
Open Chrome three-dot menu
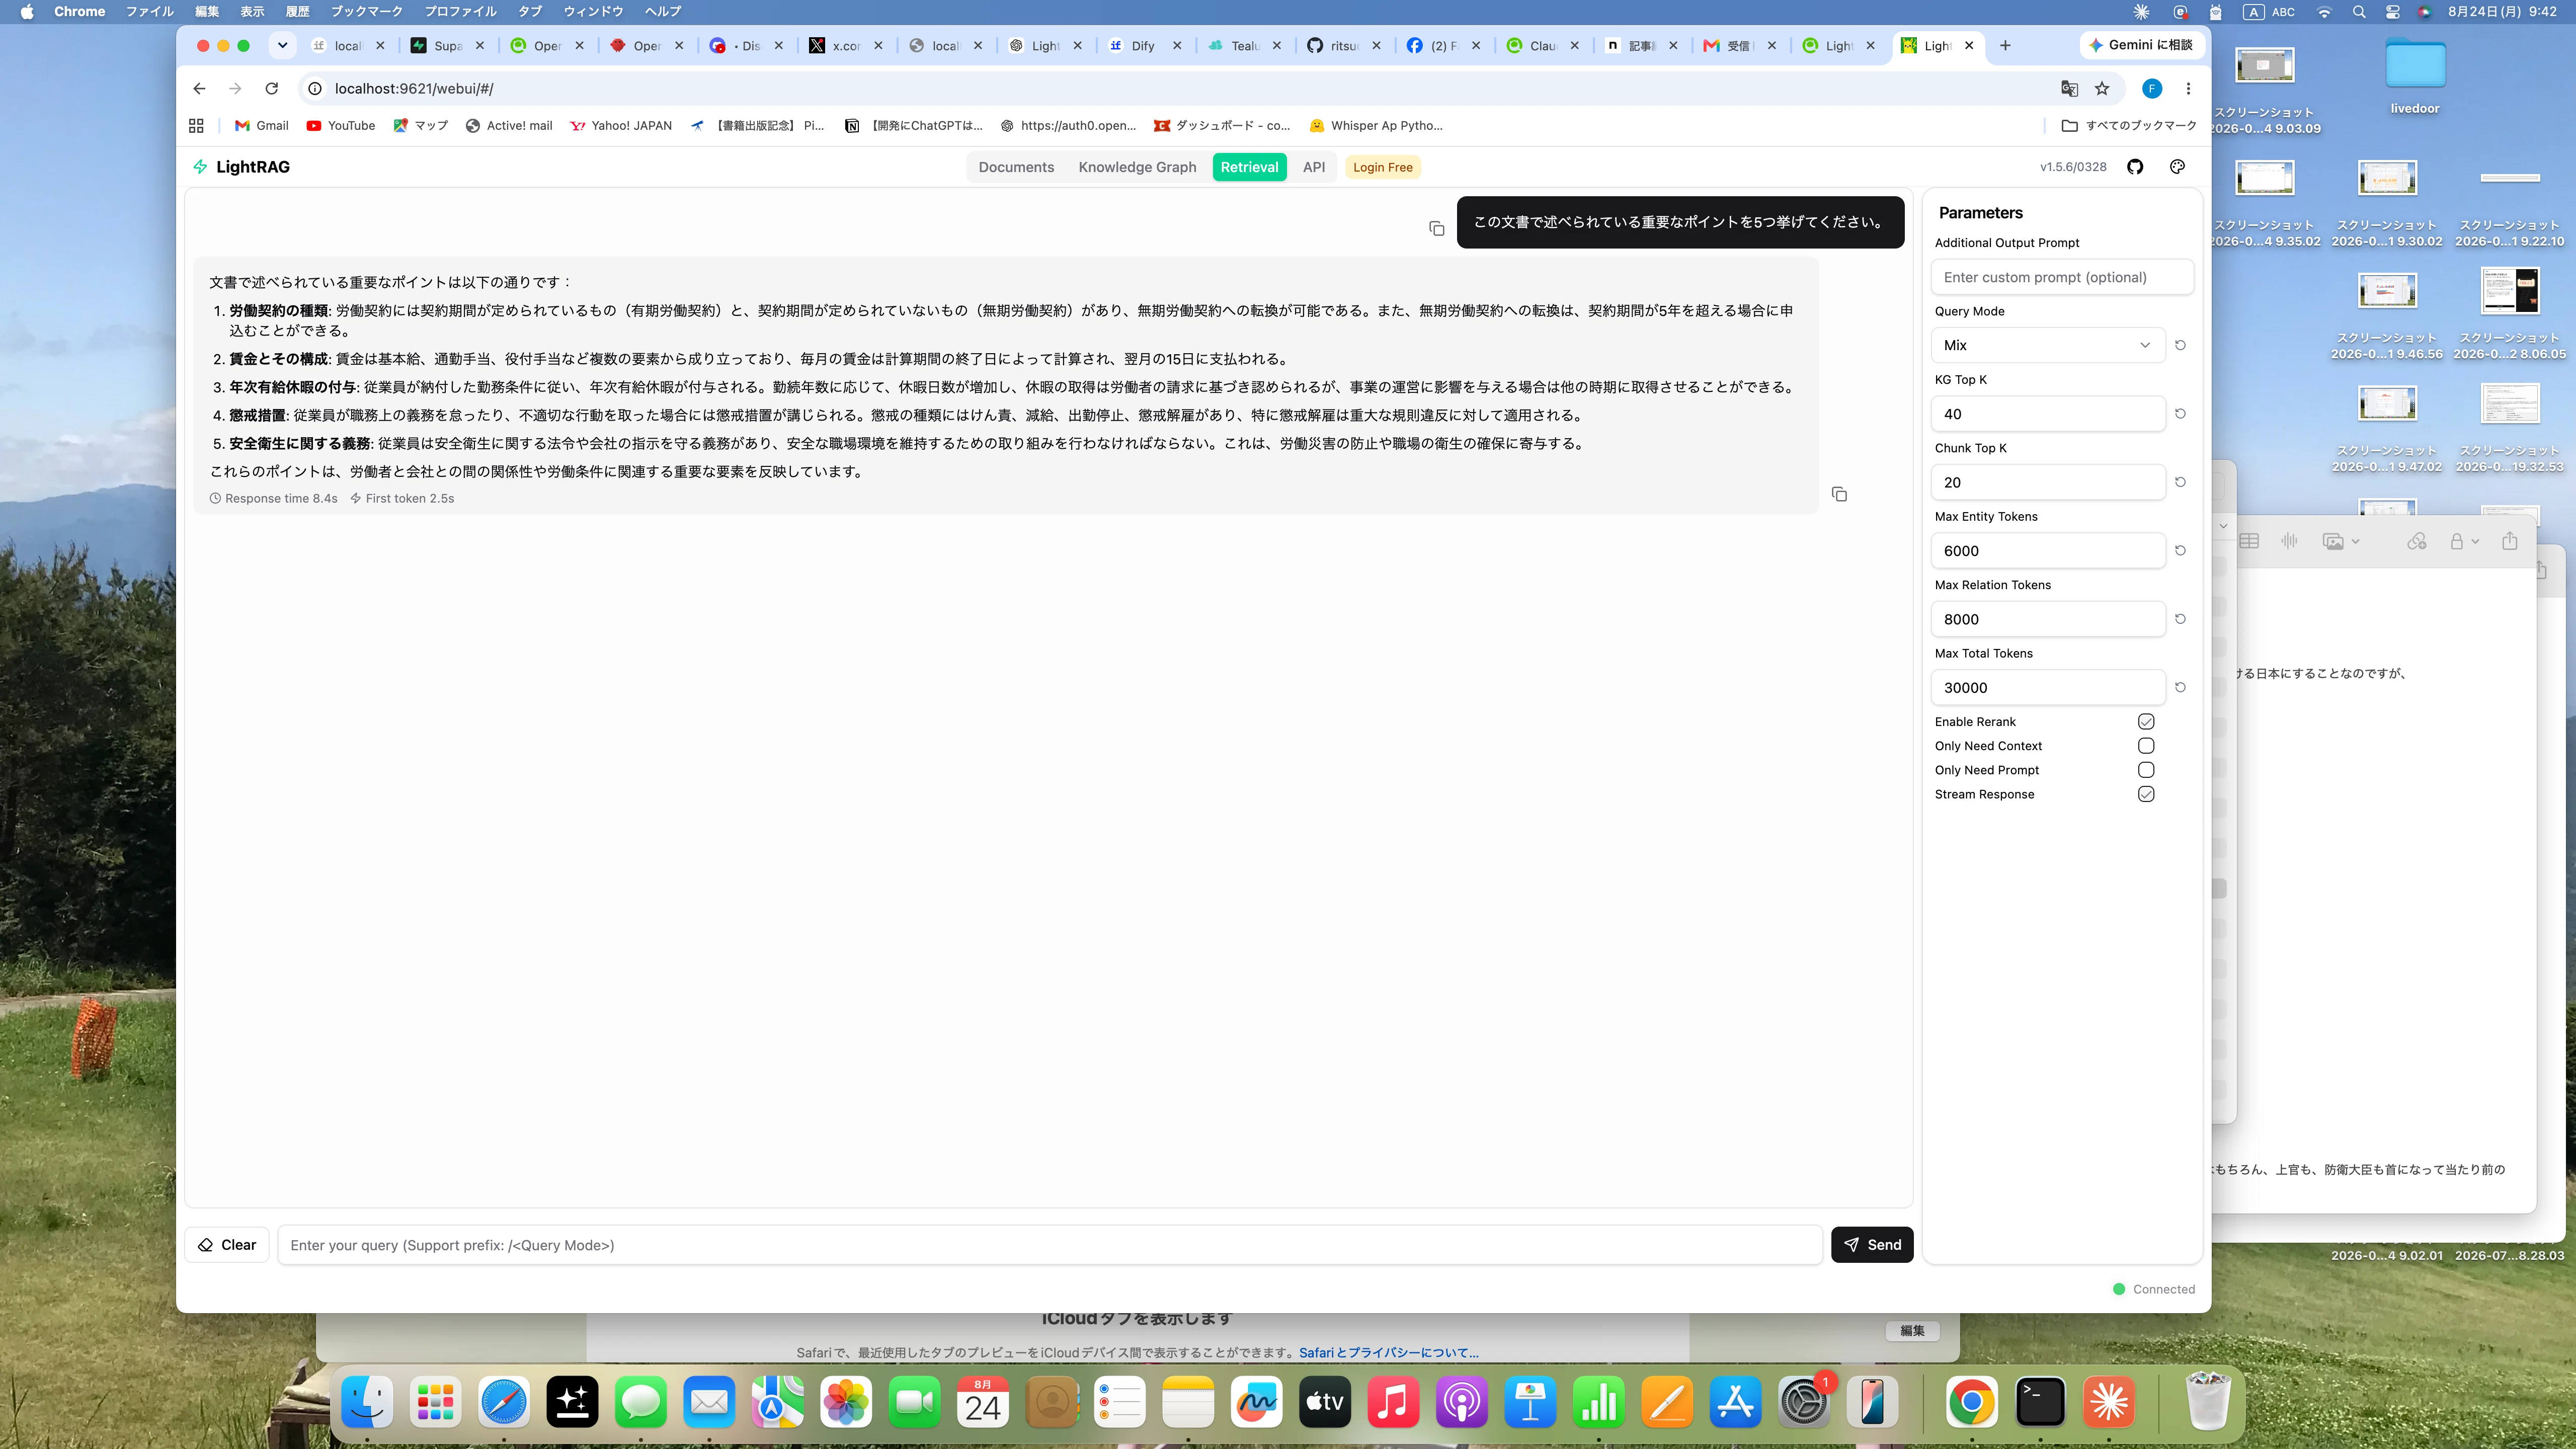coord(2188,89)
